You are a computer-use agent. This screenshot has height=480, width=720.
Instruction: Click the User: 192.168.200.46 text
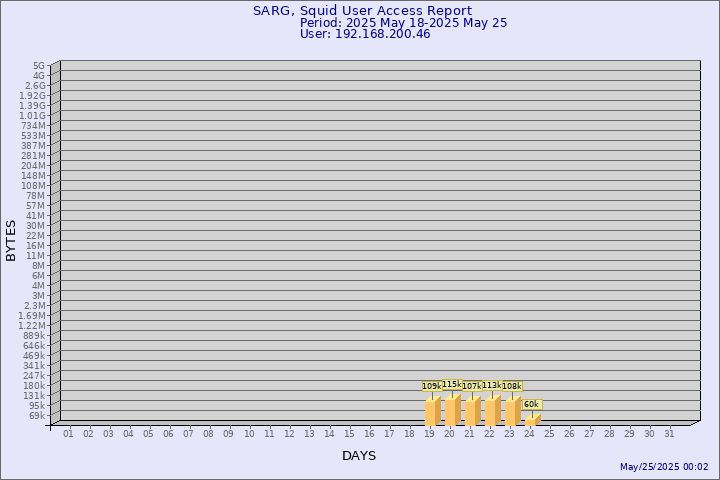[365, 34]
